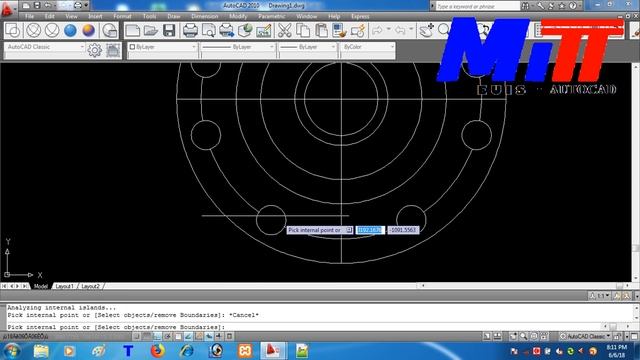The image size is (640, 360).
Task: Toggle Dynamic Input in status bar
Action: coord(209,337)
